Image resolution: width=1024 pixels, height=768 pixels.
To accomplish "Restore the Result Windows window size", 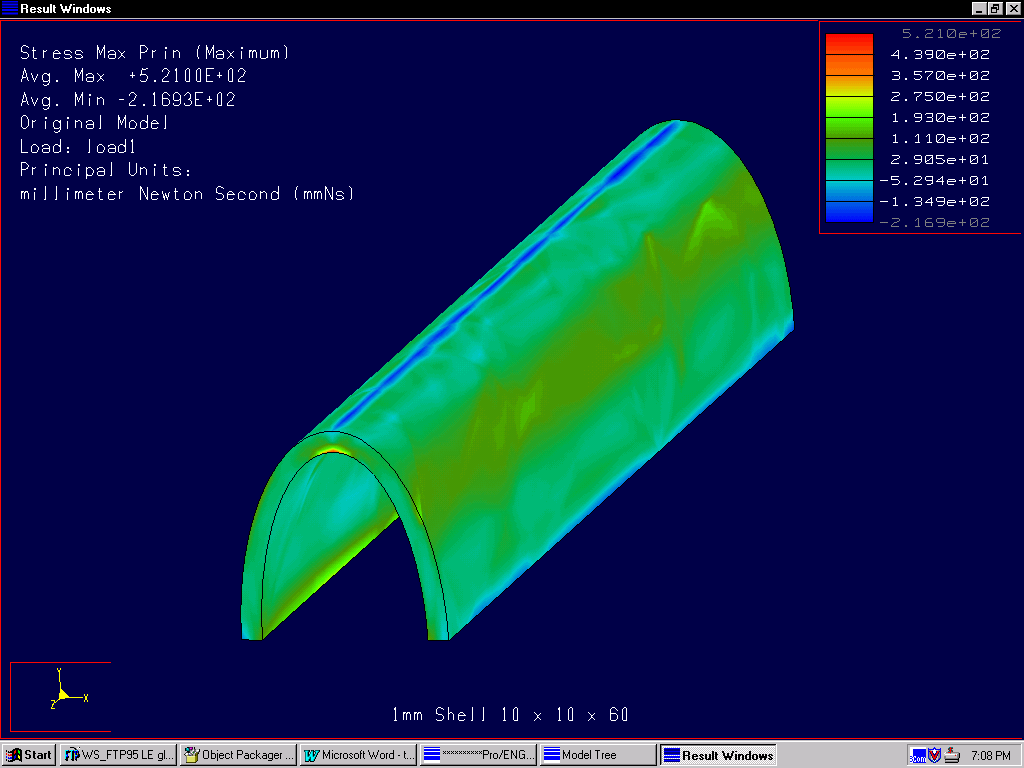I will tap(995, 9).
